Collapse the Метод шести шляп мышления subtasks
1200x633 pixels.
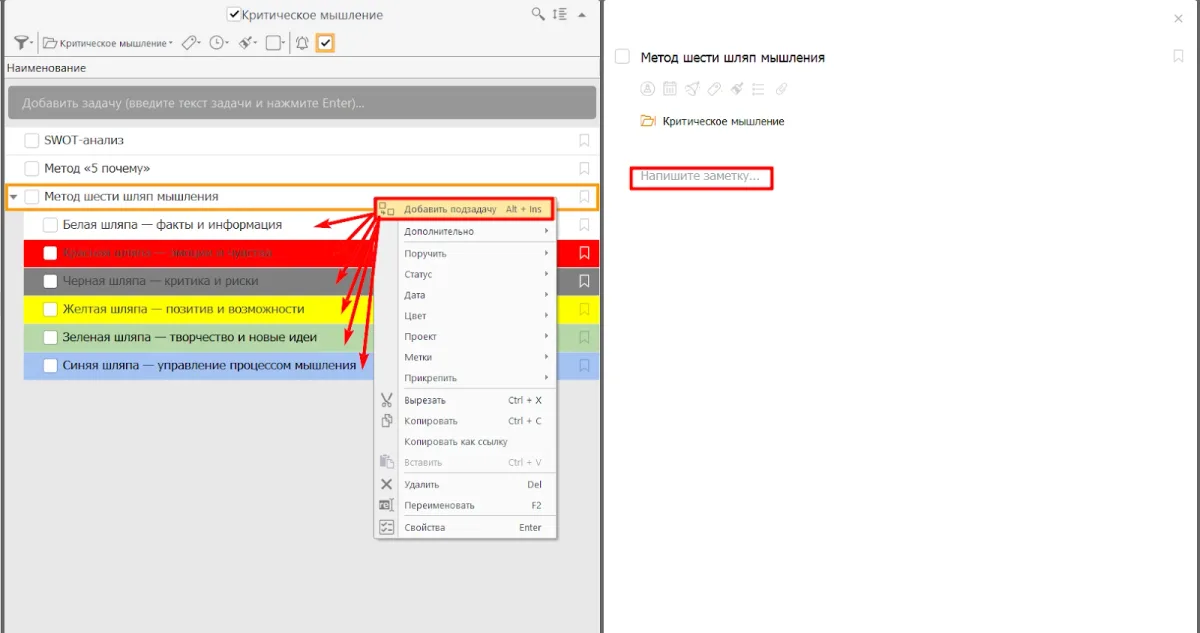(x=13, y=197)
